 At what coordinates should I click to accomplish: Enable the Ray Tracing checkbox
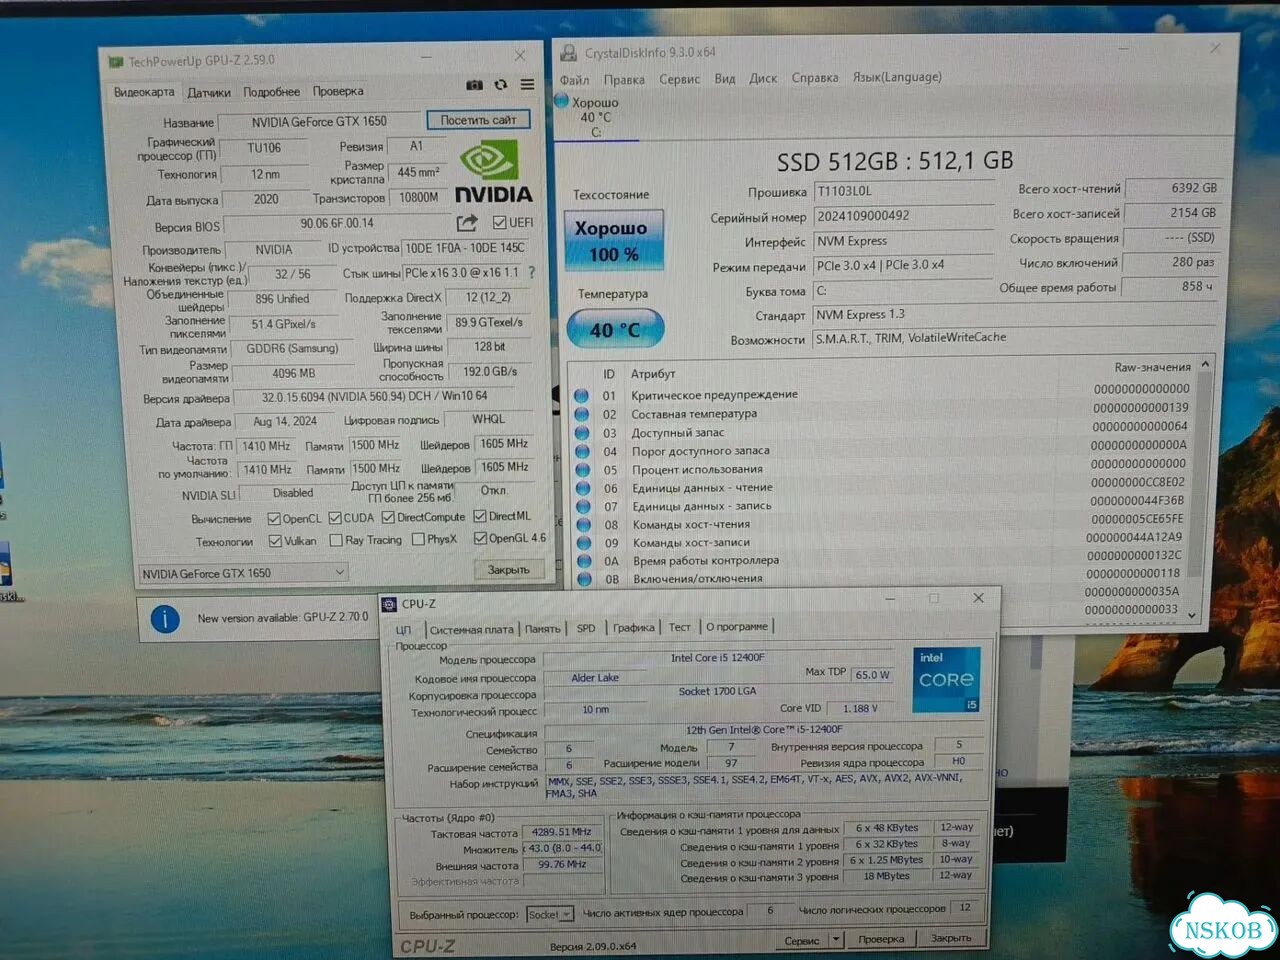coord(336,540)
